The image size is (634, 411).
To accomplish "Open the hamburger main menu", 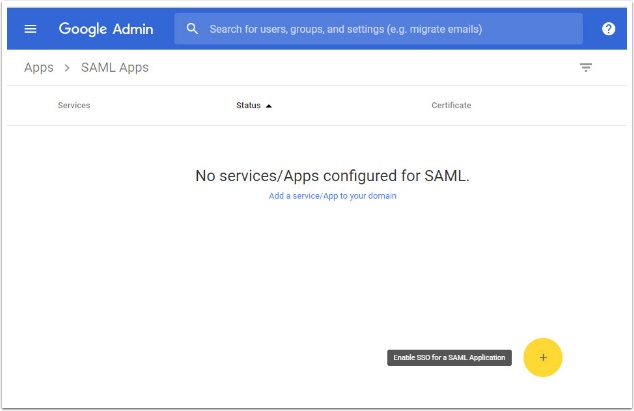I will tap(30, 29).
